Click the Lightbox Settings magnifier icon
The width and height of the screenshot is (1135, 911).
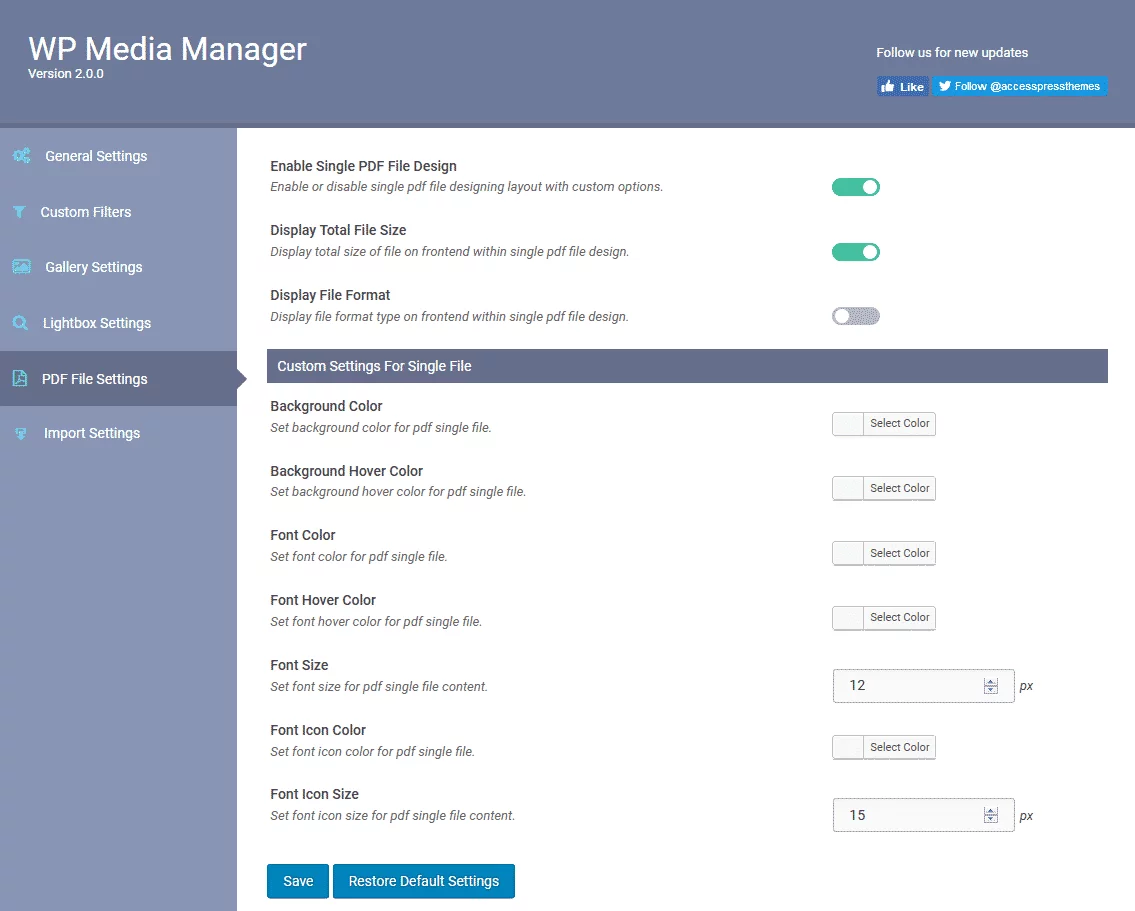pyautogui.click(x=20, y=323)
